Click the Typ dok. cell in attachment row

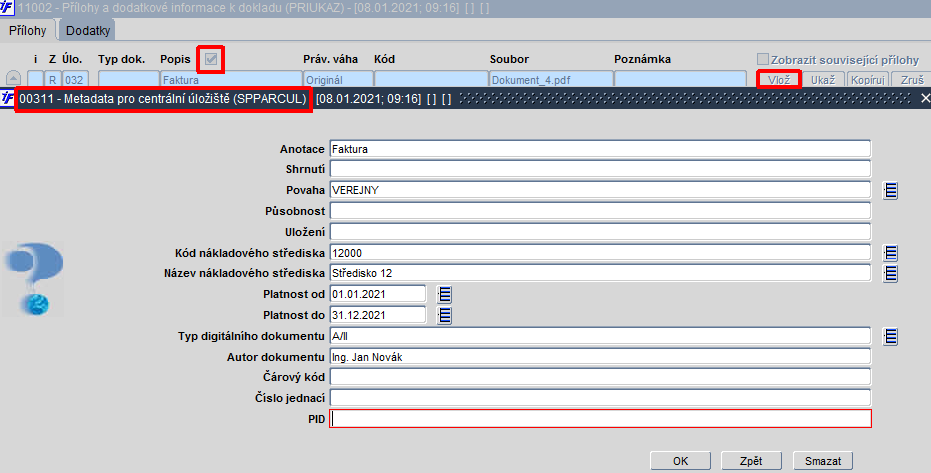128,80
